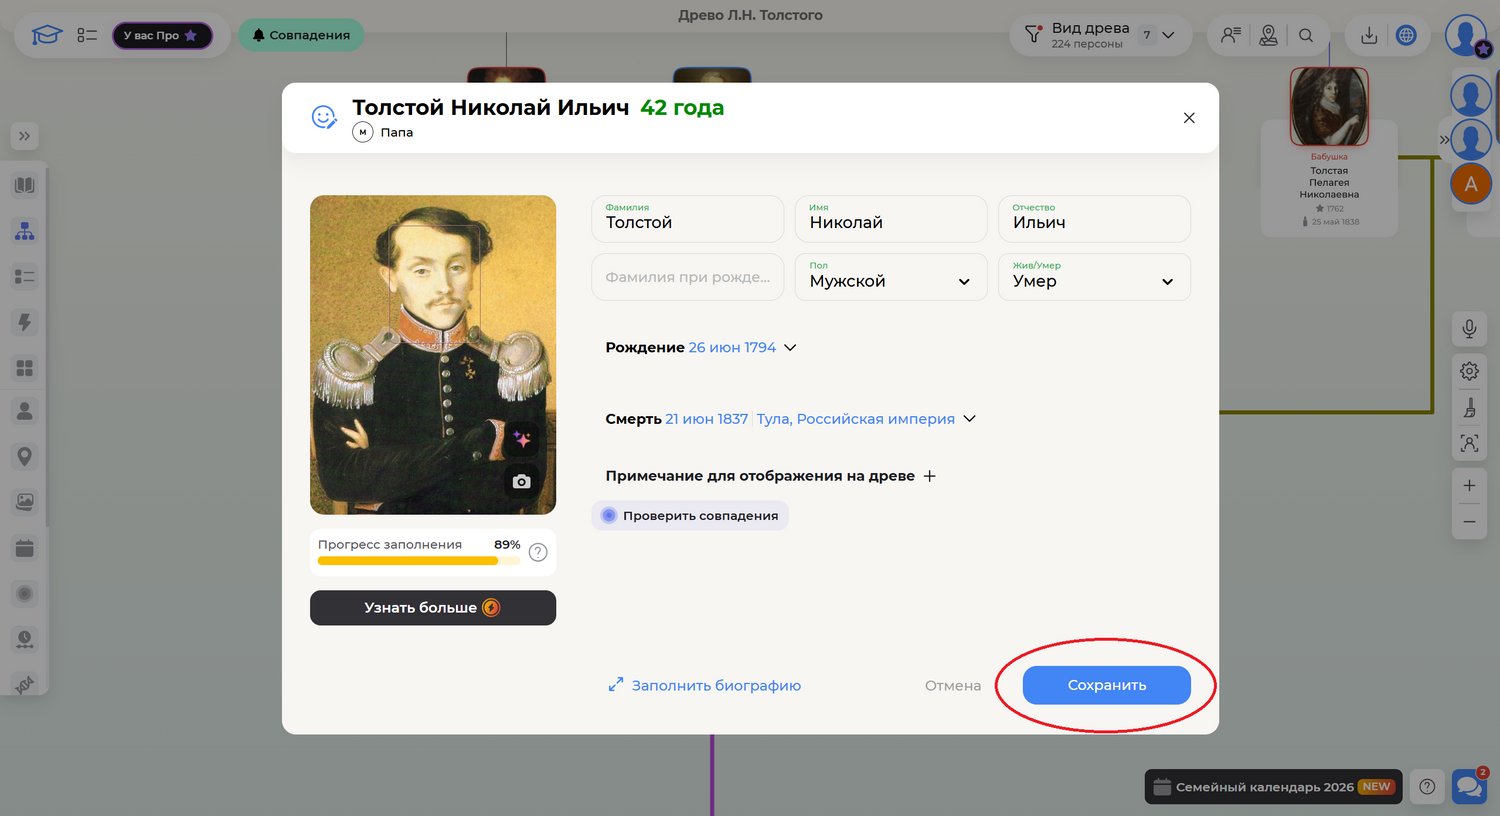1500x816 pixels.
Task: Open the search magnifier in the top bar
Action: [1306, 35]
